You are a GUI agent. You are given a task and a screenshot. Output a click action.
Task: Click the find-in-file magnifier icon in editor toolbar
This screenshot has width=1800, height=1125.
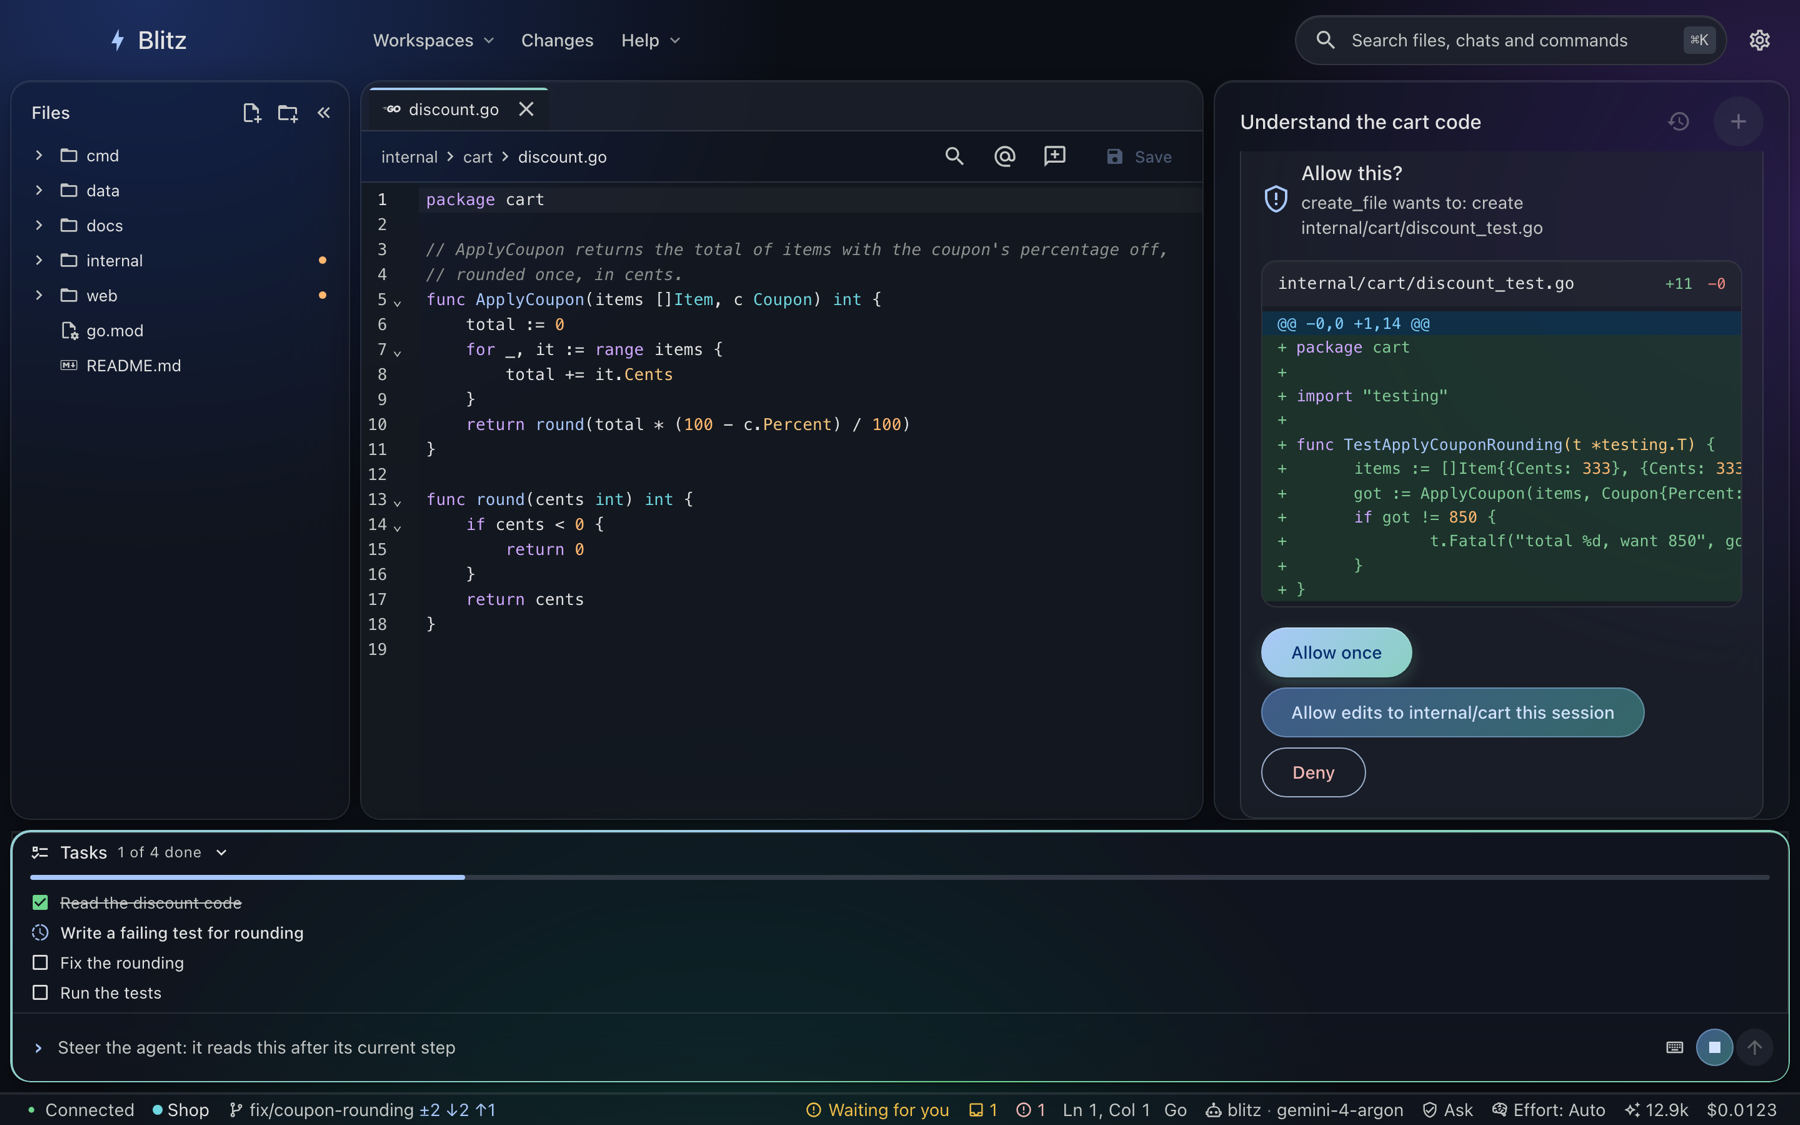(954, 156)
